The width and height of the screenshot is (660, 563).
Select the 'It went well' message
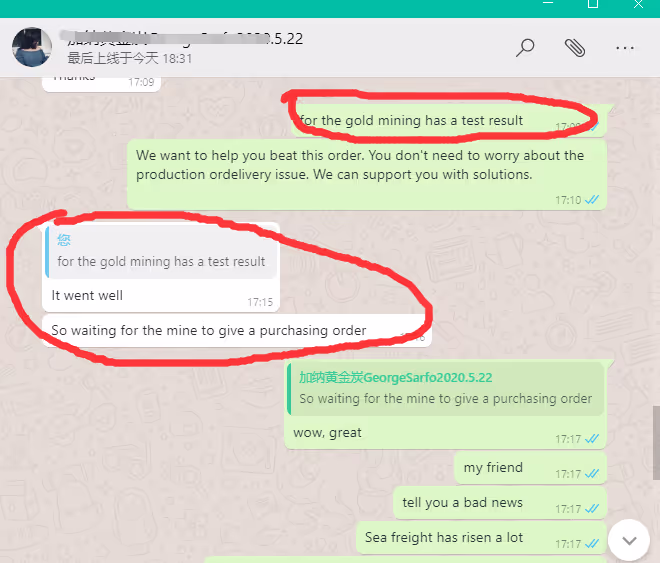[x=87, y=295]
